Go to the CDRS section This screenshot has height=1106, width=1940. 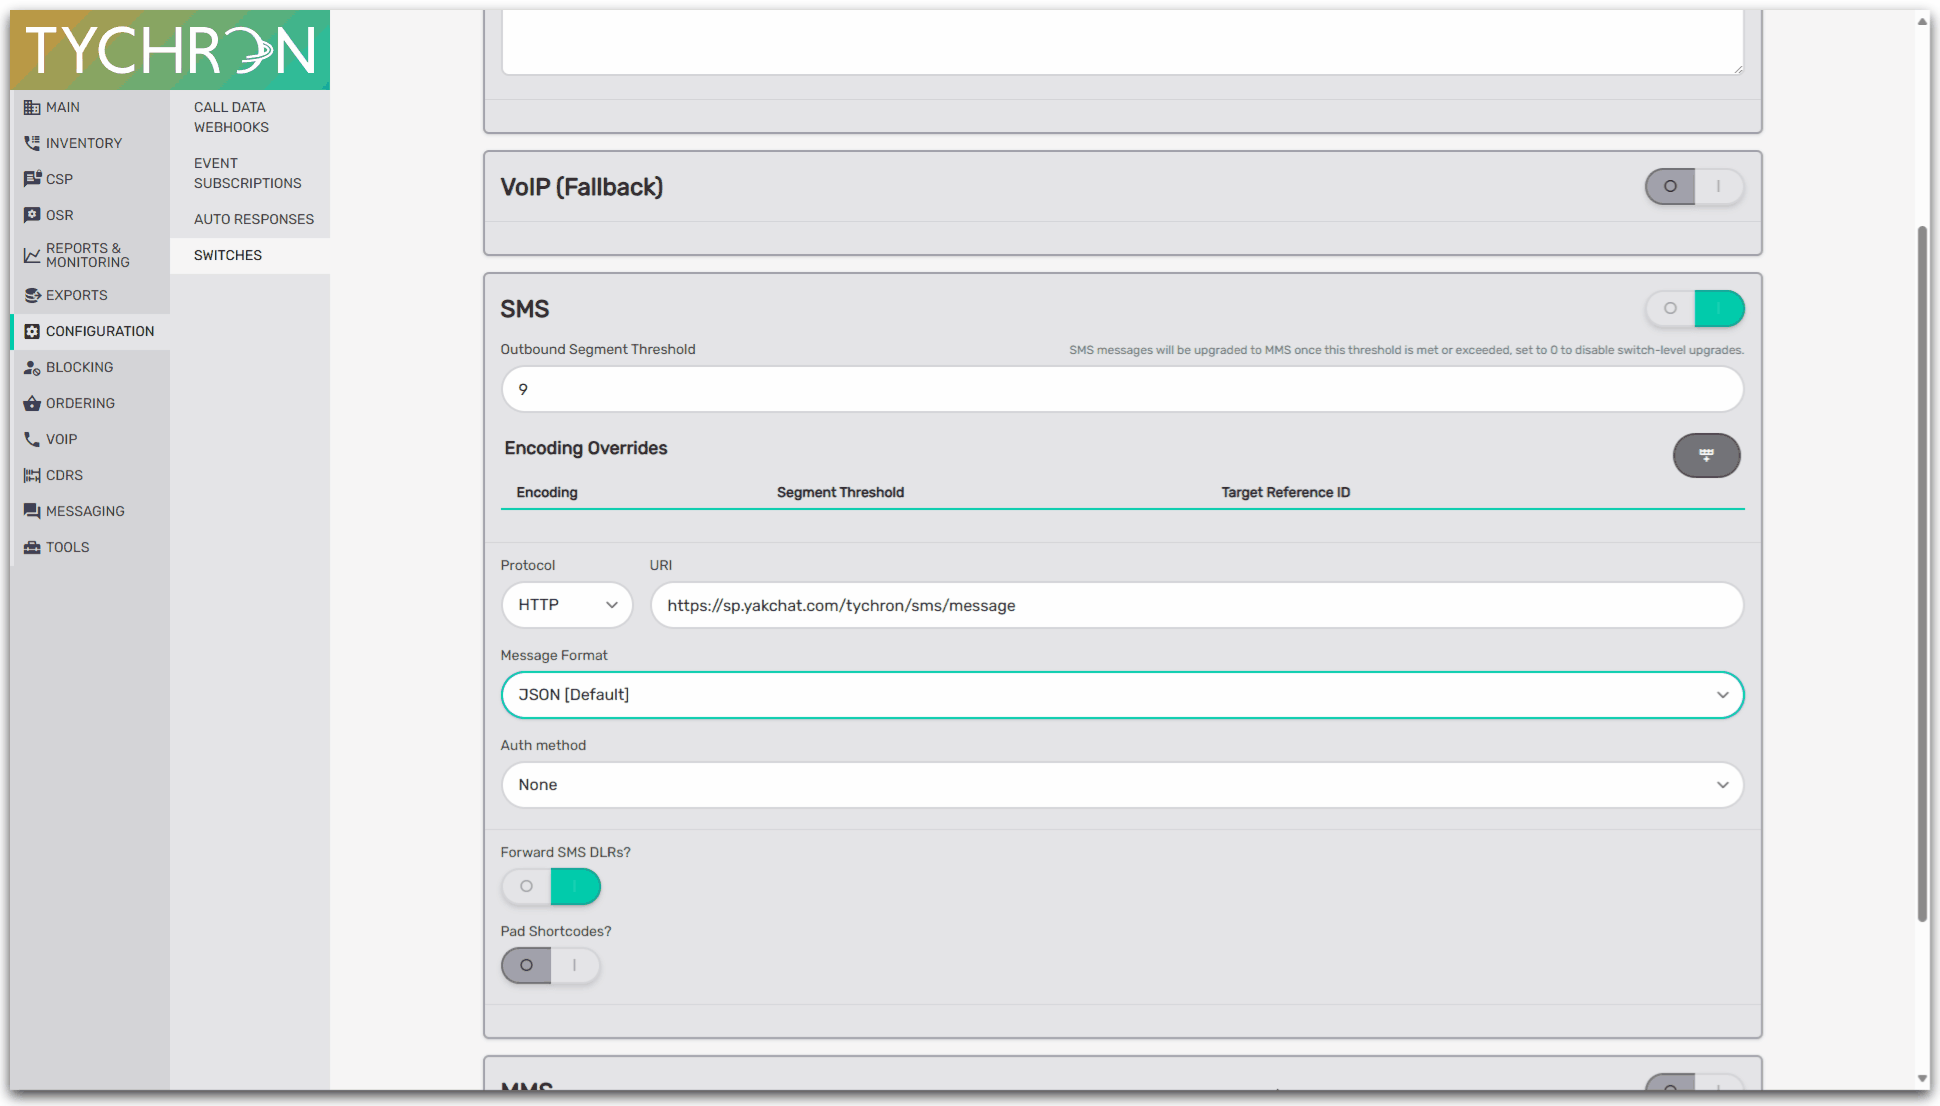90,475
